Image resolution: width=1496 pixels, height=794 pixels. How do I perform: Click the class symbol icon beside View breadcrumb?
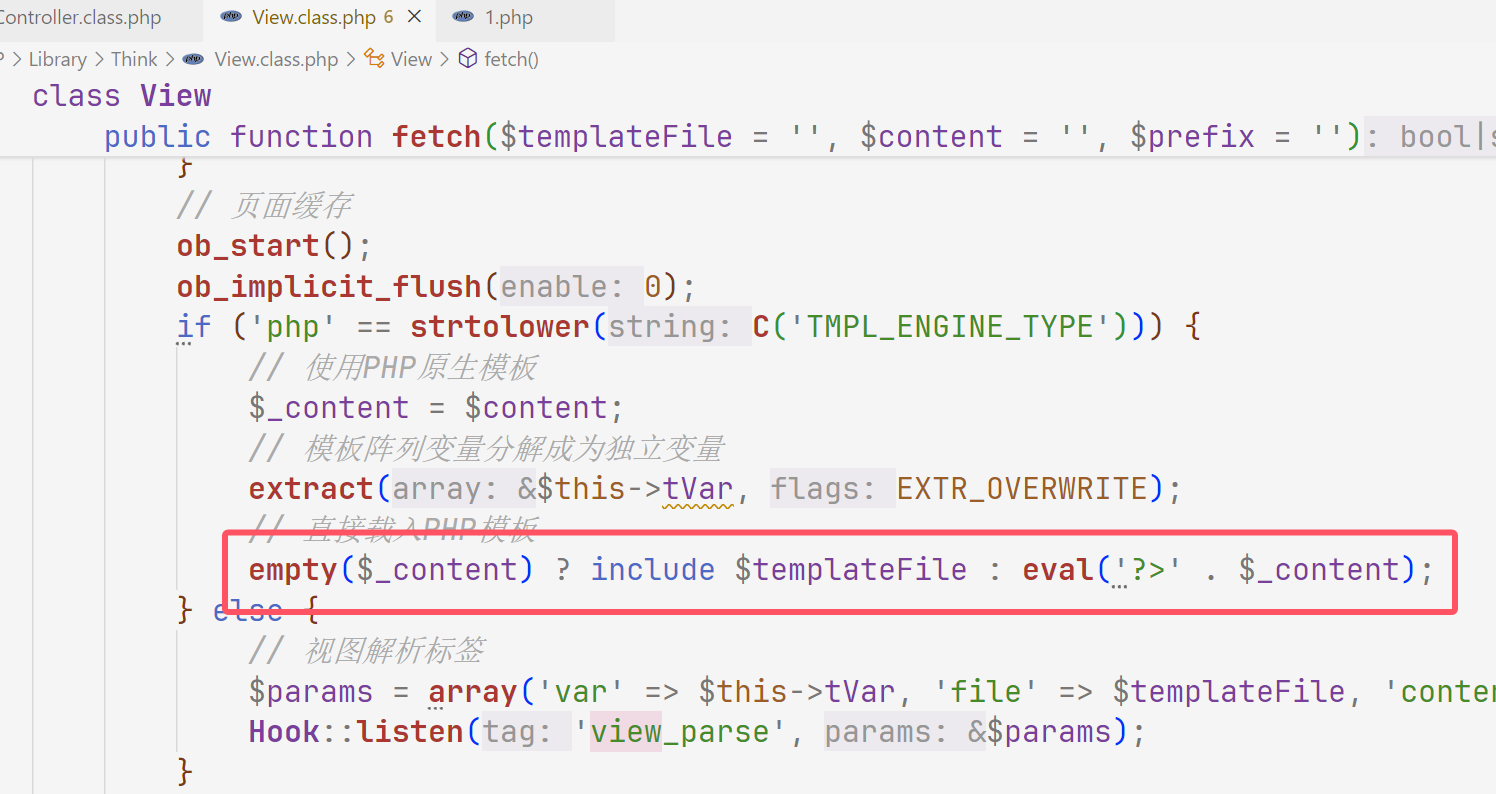click(374, 59)
